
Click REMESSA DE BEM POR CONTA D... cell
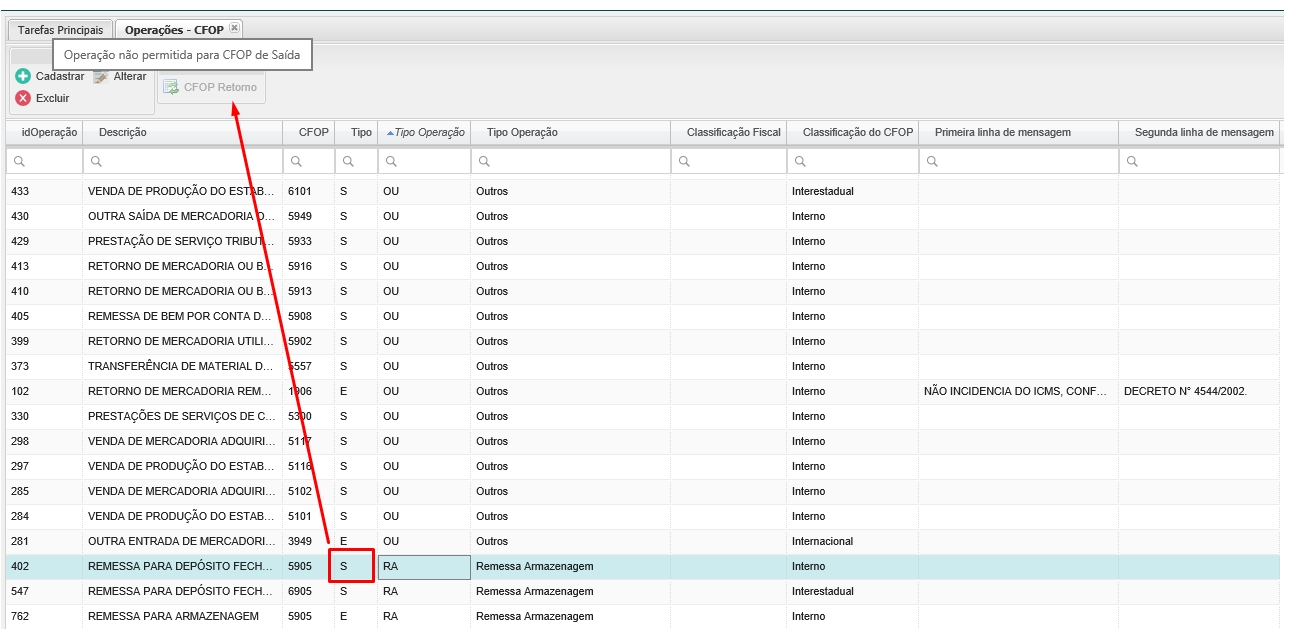(181, 316)
